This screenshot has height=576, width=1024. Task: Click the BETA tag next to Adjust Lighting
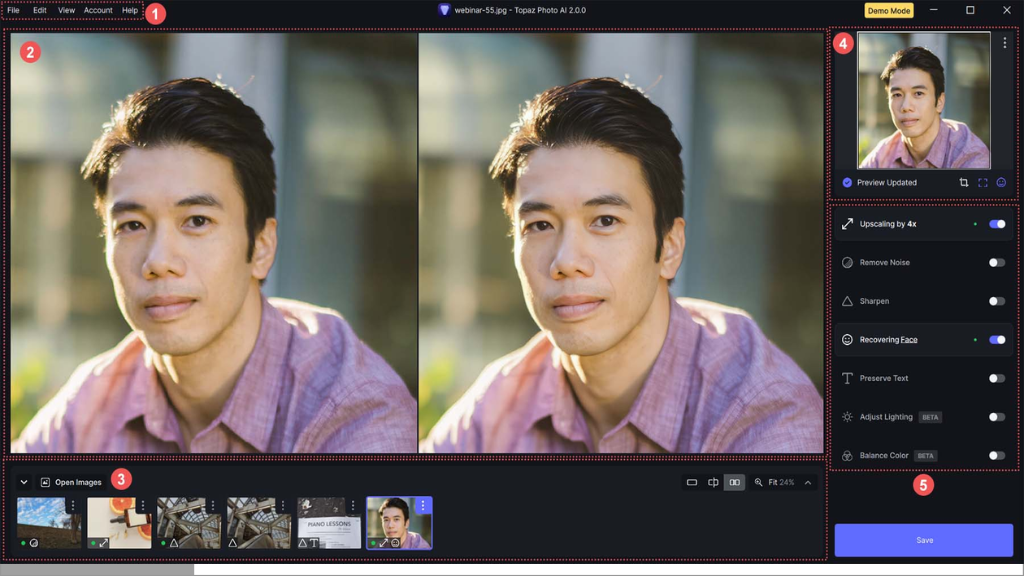coord(930,417)
